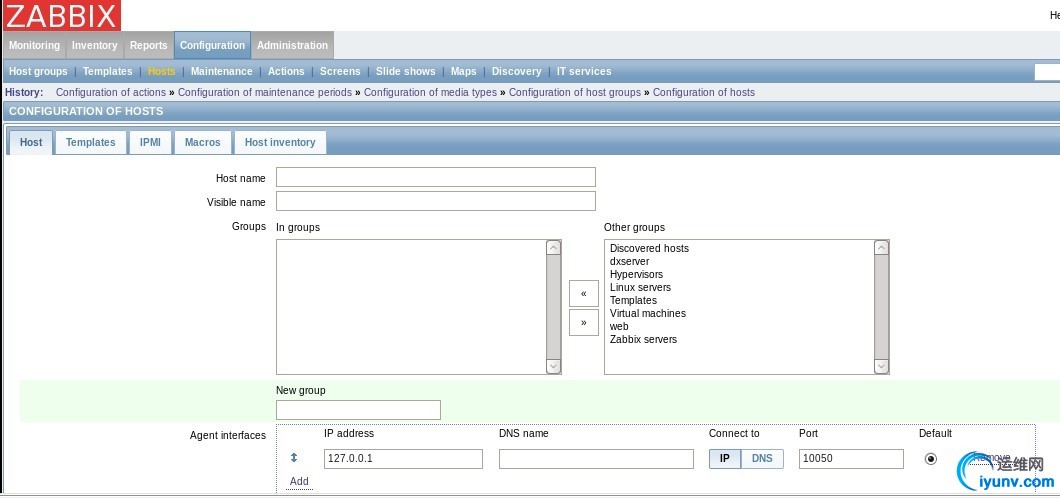Focus the New group field

358,410
